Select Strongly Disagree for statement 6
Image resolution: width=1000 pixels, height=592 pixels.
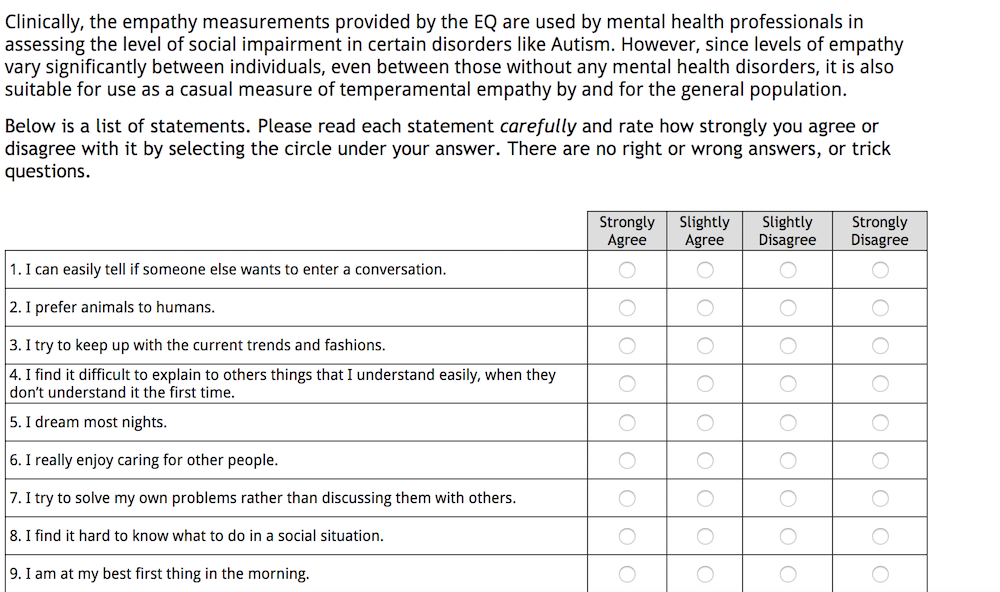880,461
